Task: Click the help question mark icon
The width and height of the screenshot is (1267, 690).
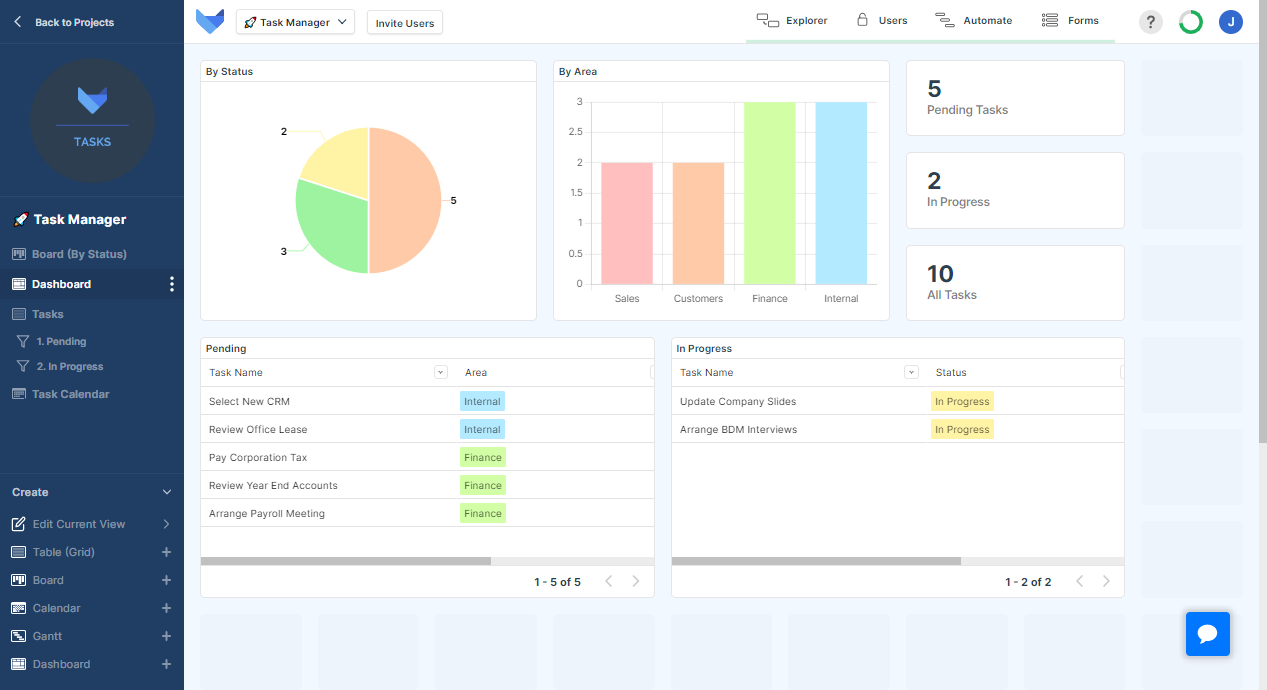Action: 1151,22
